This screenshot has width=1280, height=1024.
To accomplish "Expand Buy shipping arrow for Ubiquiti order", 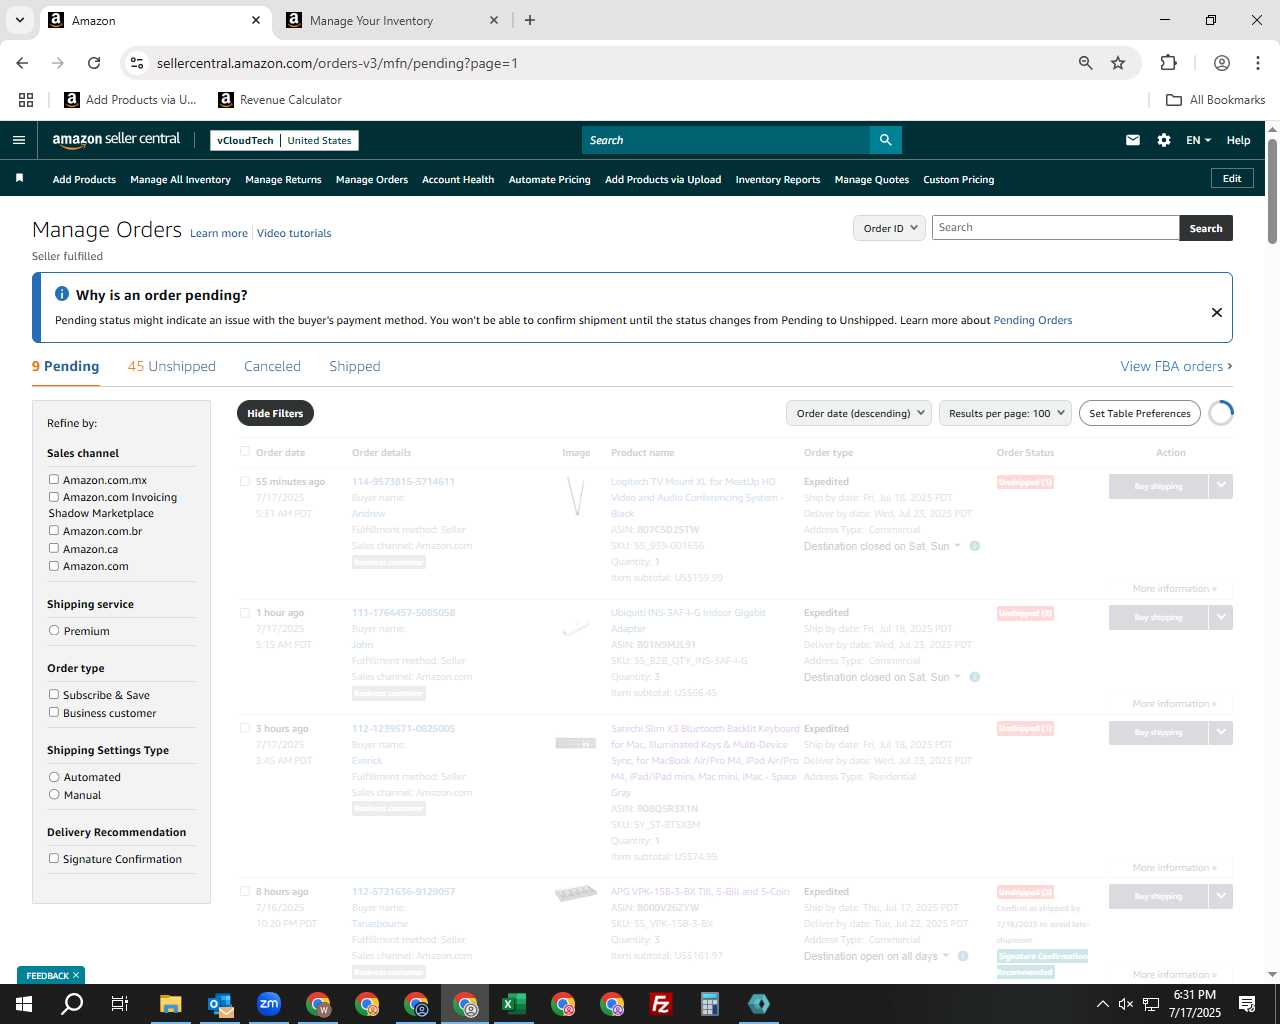I will (x=1221, y=617).
